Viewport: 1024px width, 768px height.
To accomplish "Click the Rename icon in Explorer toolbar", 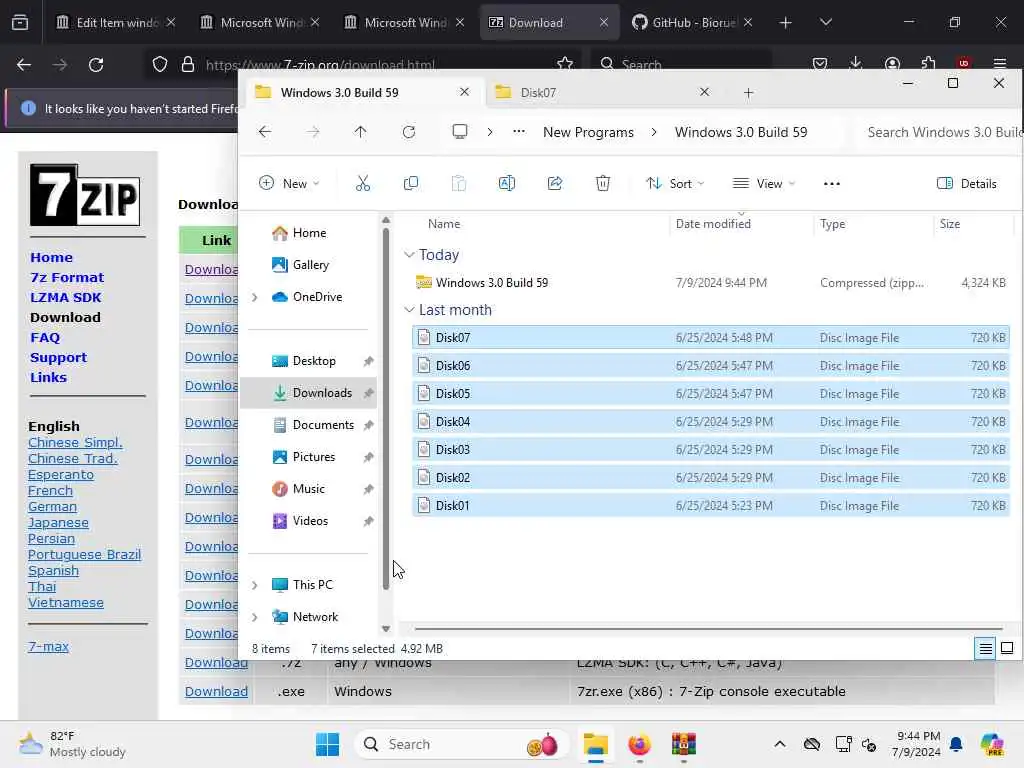I will coord(507,184).
